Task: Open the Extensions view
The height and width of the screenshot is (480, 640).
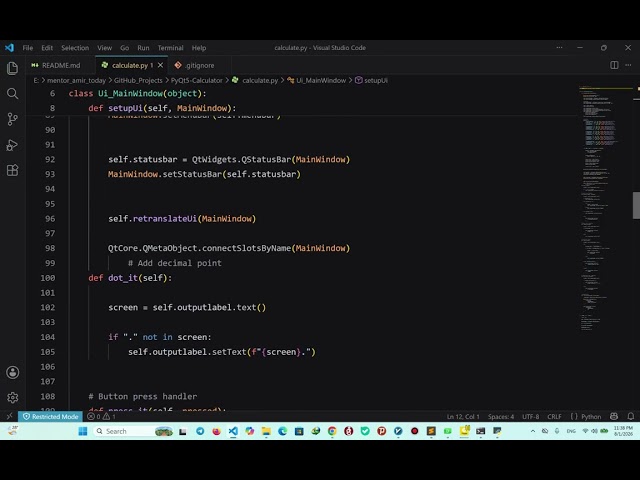Action: click(x=13, y=170)
